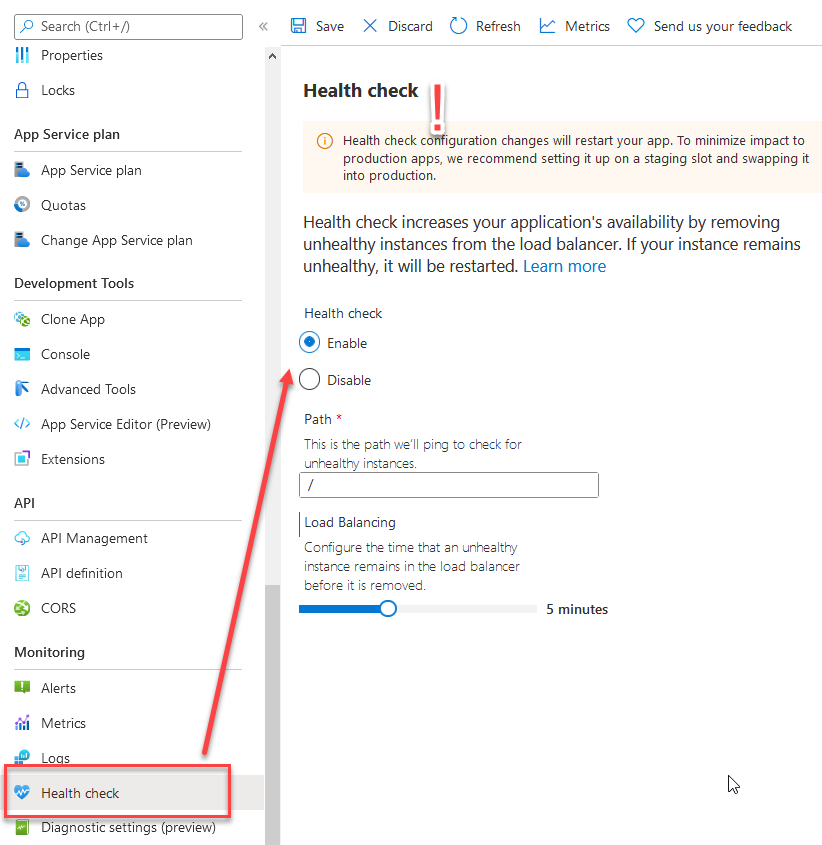822x845 pixels.
Task: Open the CORS settings icon
Action: (x=24, y=608)
